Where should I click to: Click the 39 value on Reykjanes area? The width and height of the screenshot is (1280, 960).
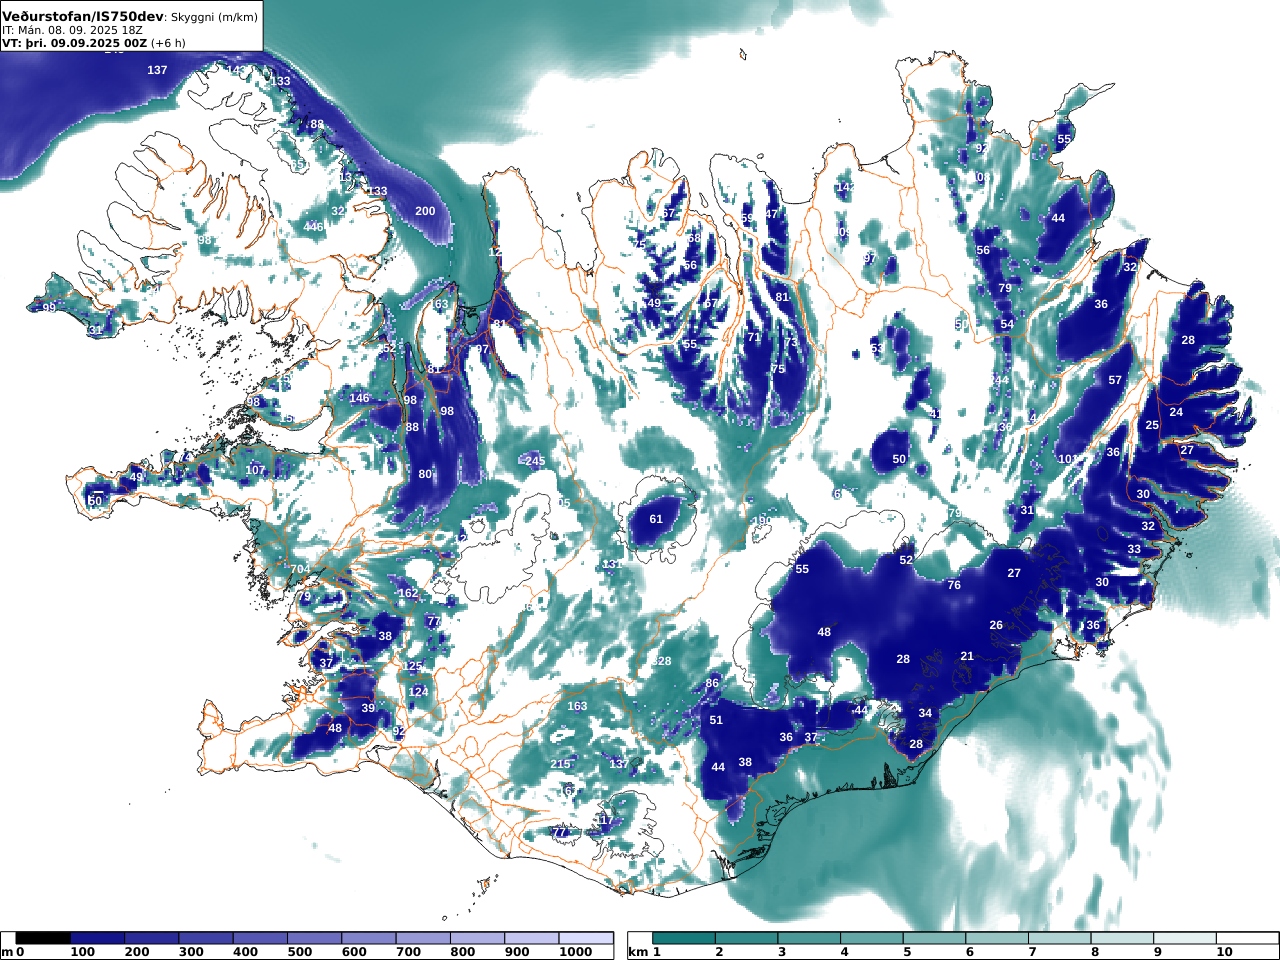click(x=368, y=708)
